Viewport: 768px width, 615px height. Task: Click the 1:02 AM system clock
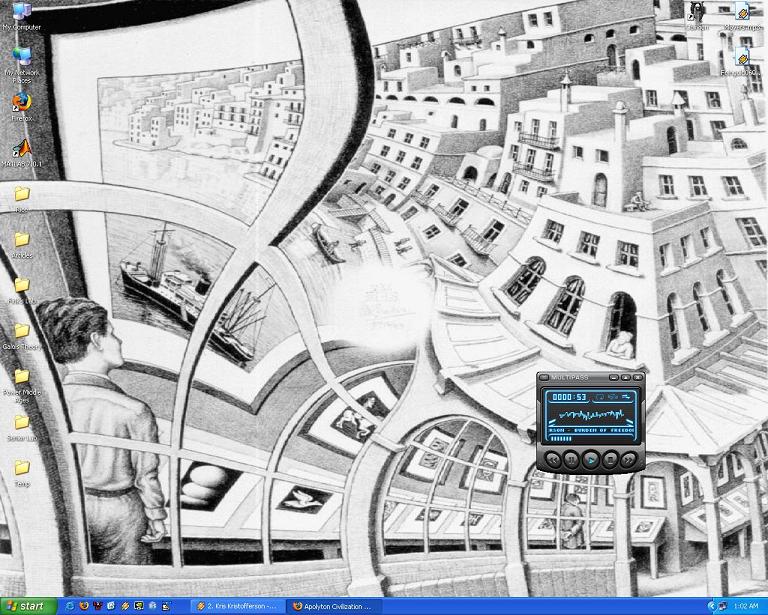746,607
